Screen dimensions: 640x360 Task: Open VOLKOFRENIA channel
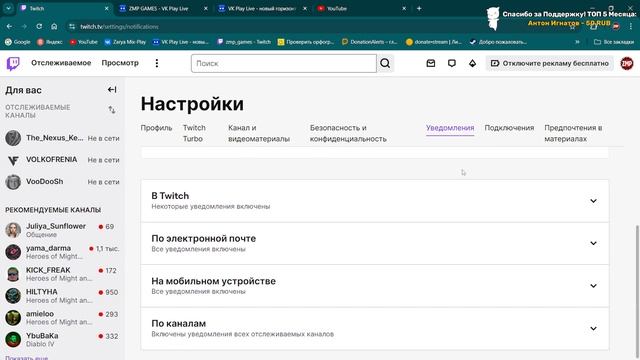[62, 160]
